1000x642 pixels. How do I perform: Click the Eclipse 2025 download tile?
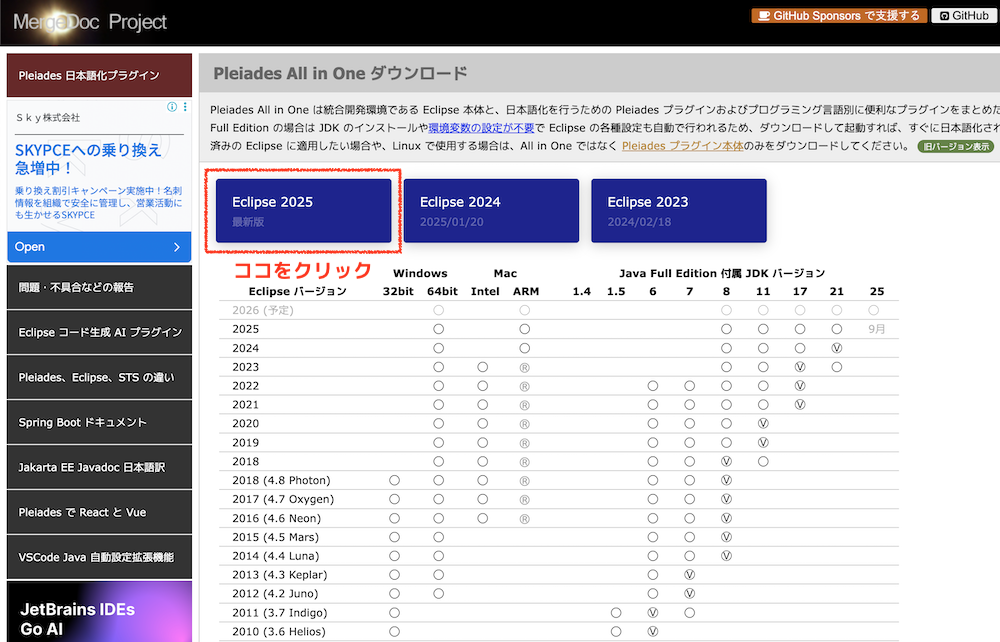point(303,210)
